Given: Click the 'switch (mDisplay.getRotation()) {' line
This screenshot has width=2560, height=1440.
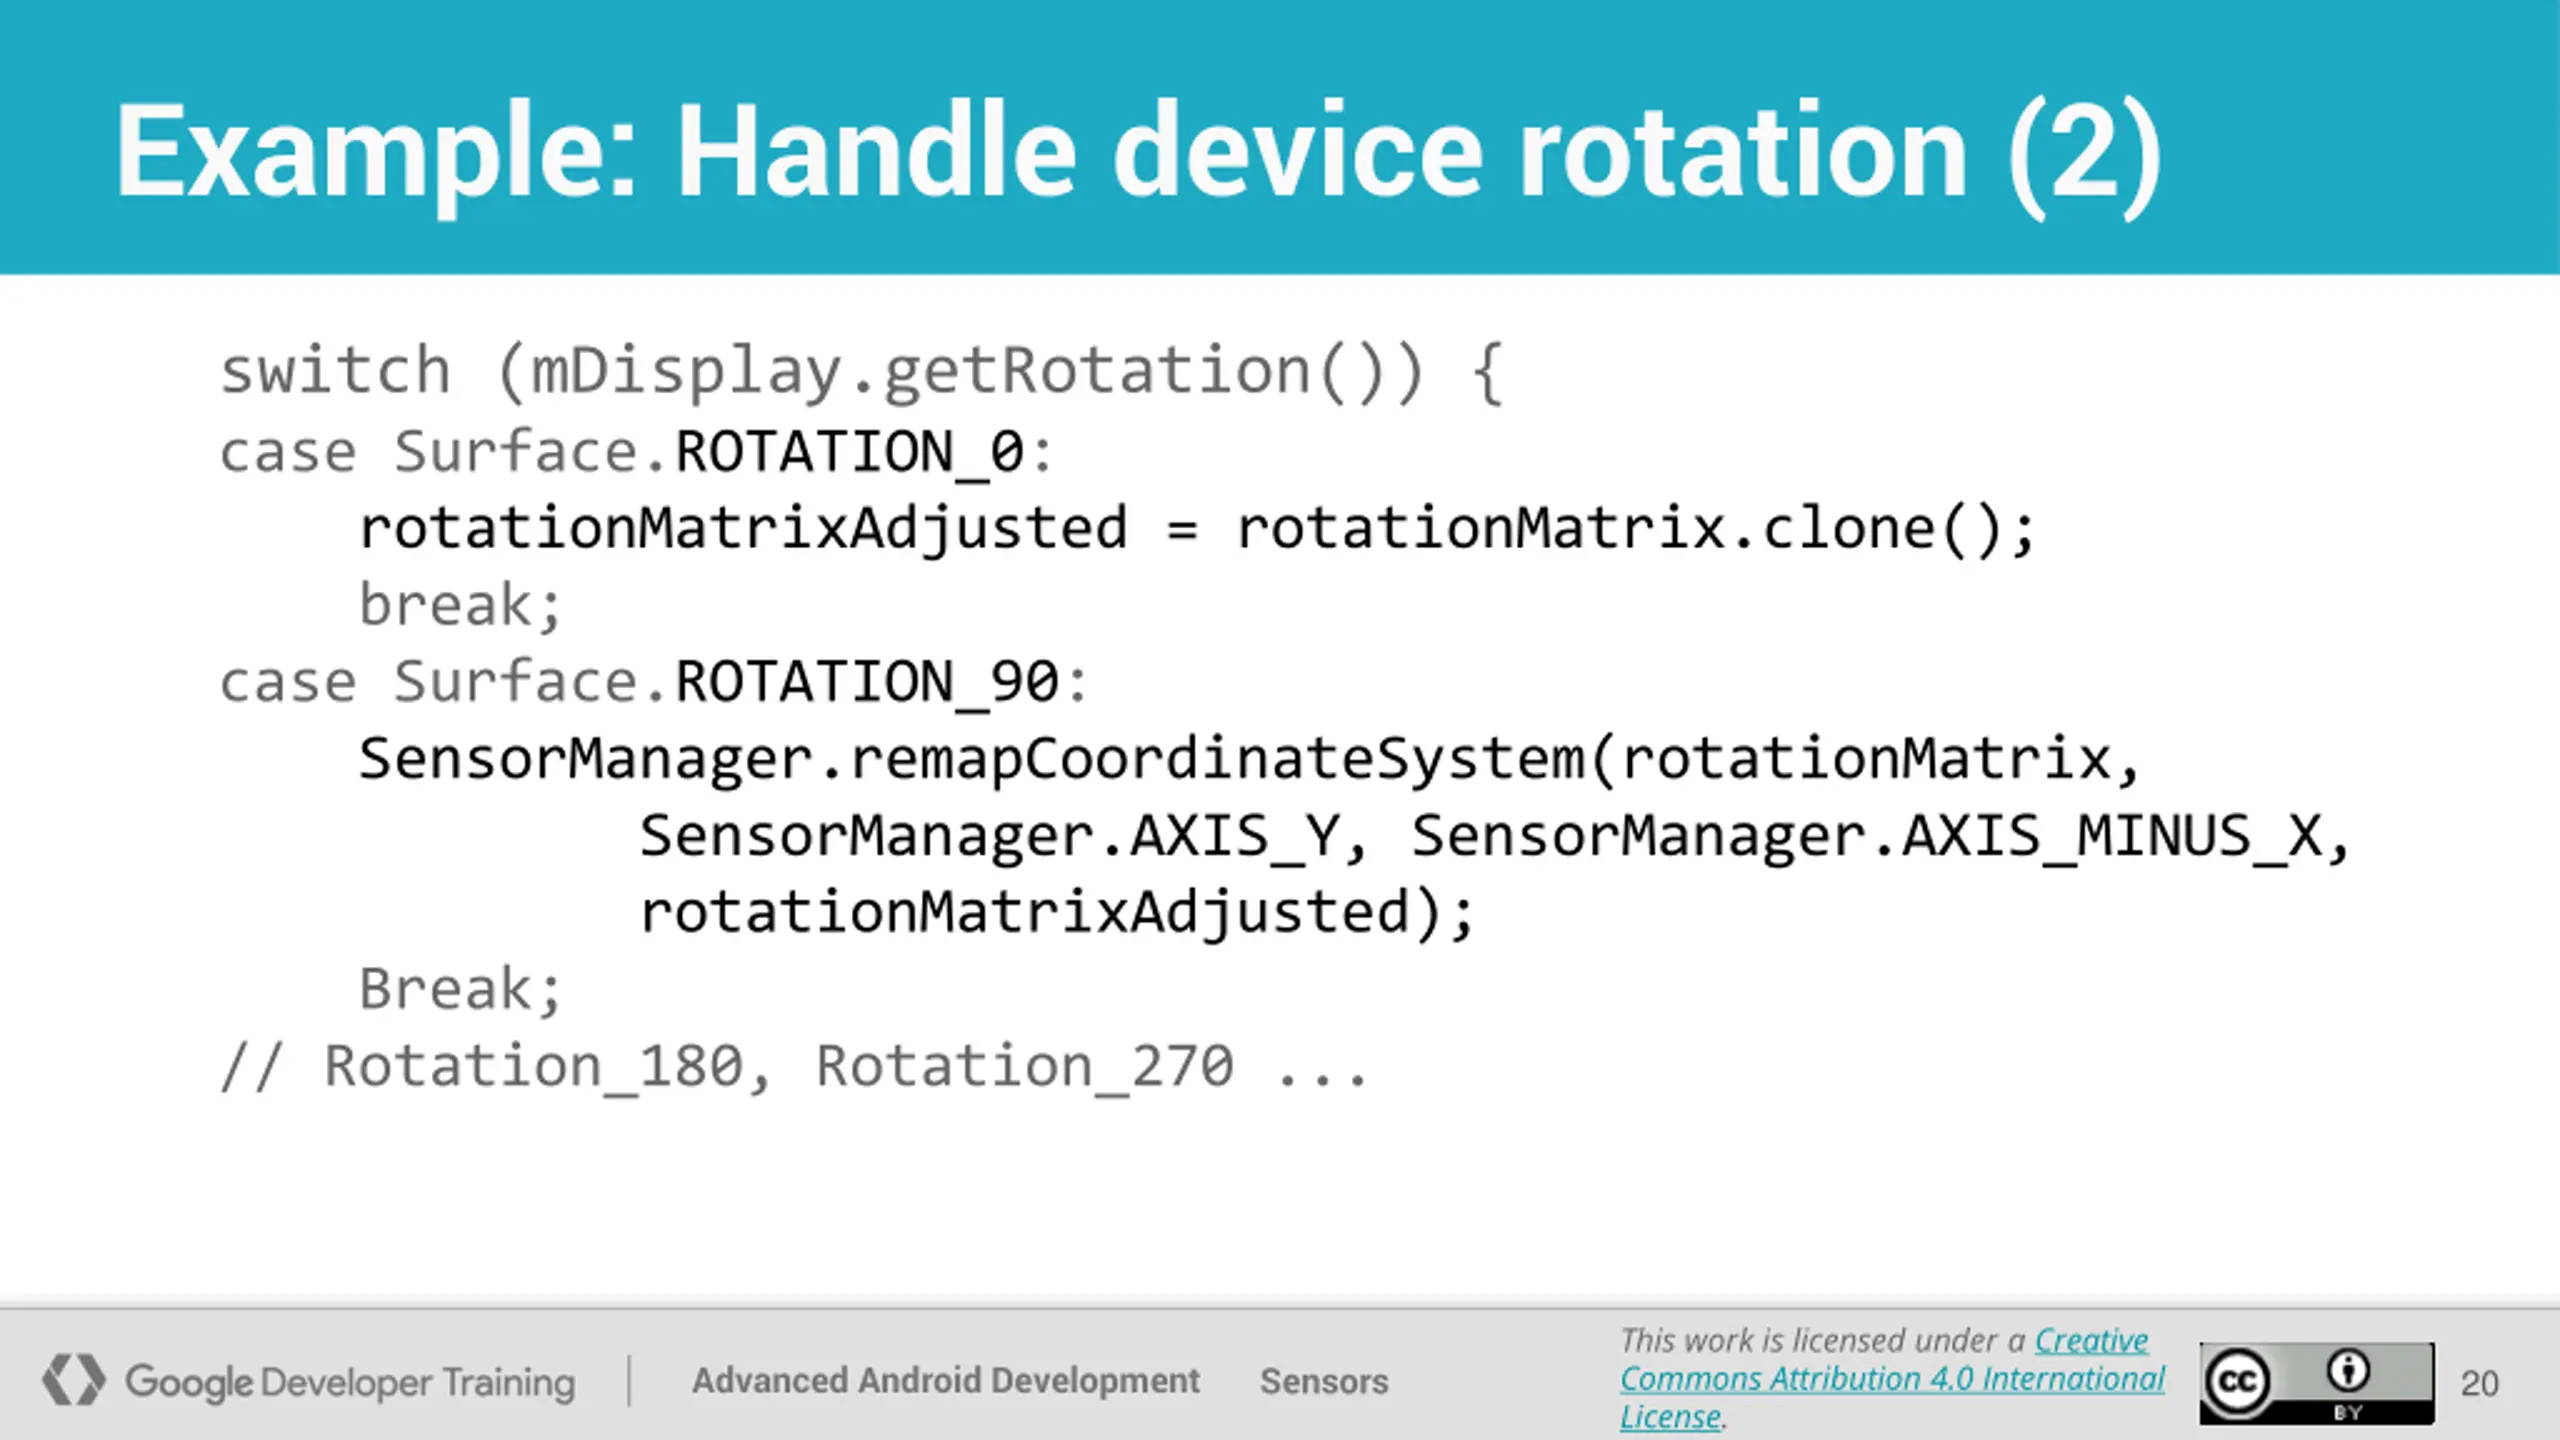Looking at the screenshot, I should coord(861,371).
